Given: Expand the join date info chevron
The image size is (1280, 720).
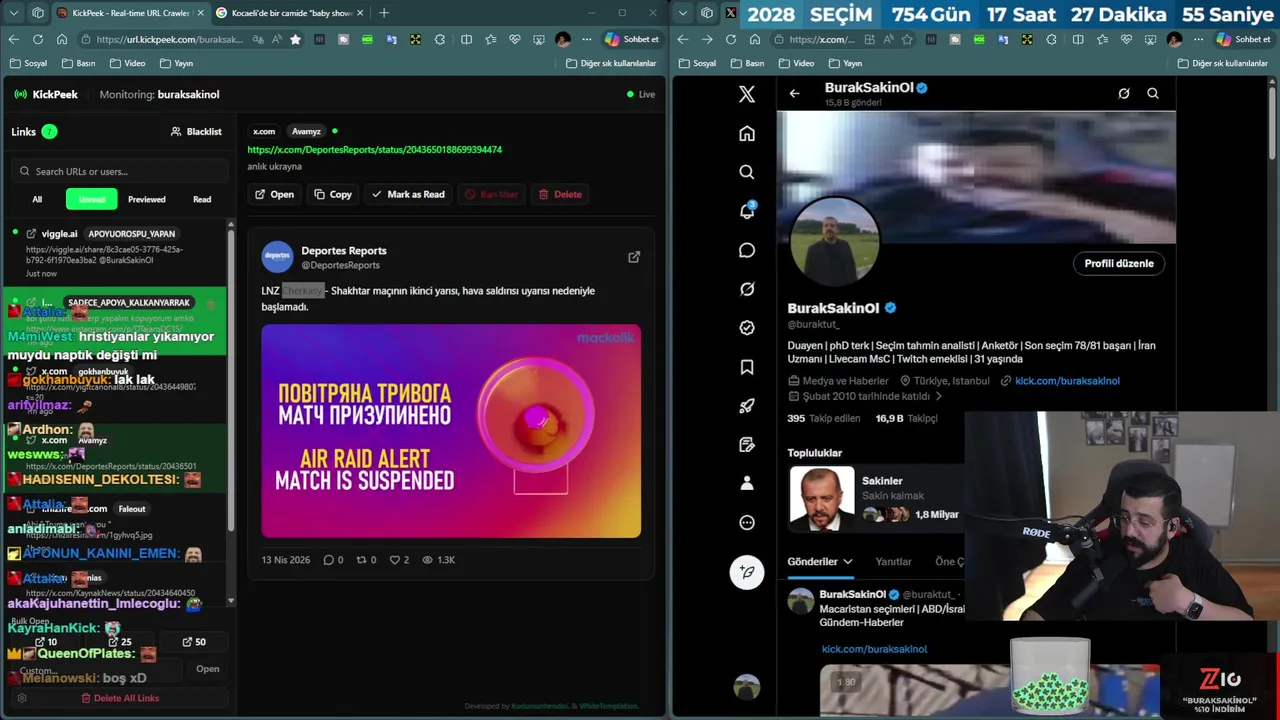Looking at the screenshot, I should coord(938,396).
